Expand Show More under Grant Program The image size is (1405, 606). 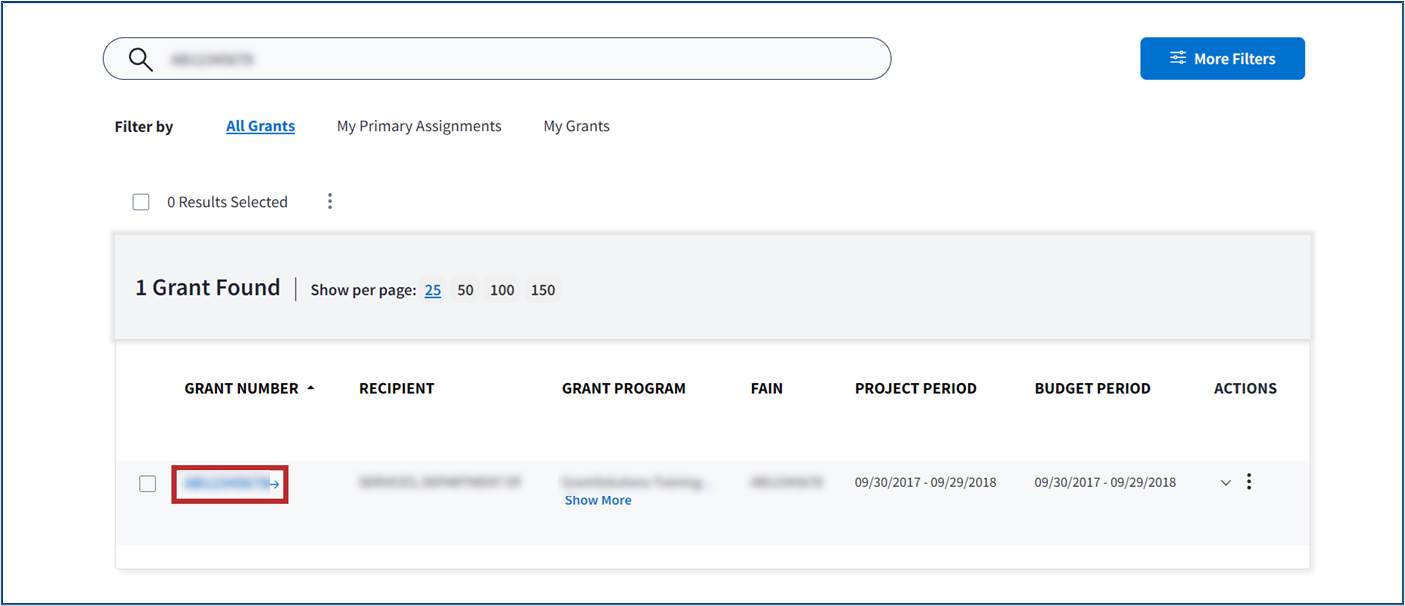coord(598,500)
